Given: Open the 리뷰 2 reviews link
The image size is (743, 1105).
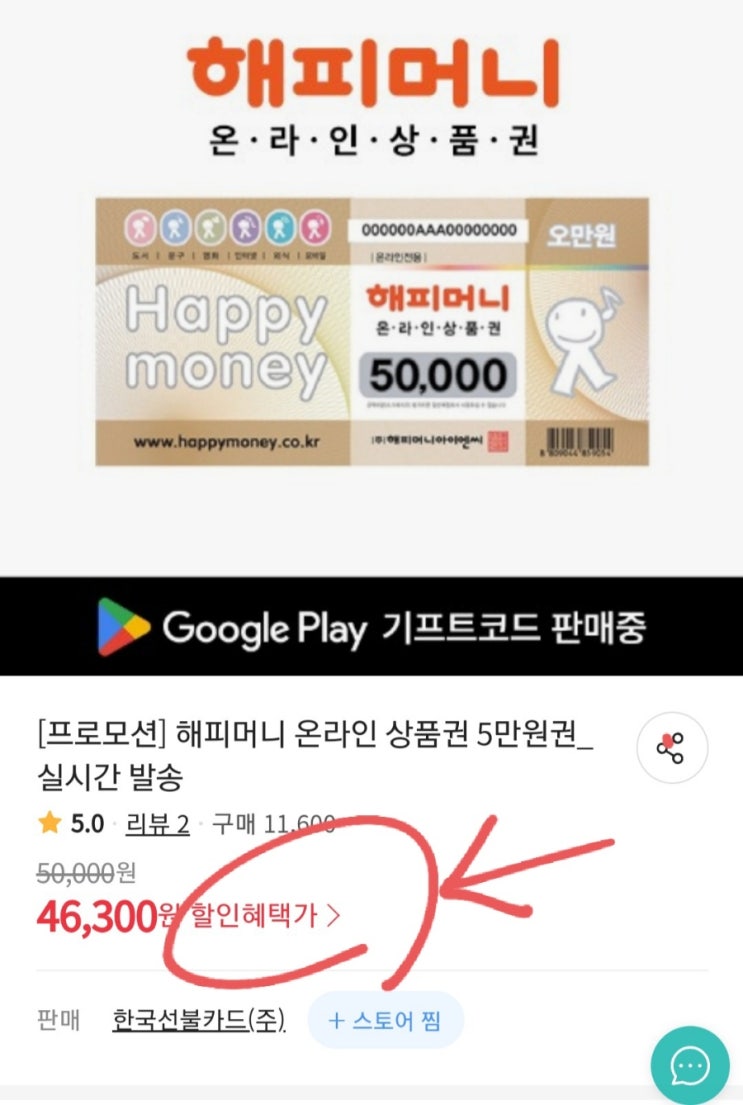Looking at the screenshot, I should click(158, 823).
